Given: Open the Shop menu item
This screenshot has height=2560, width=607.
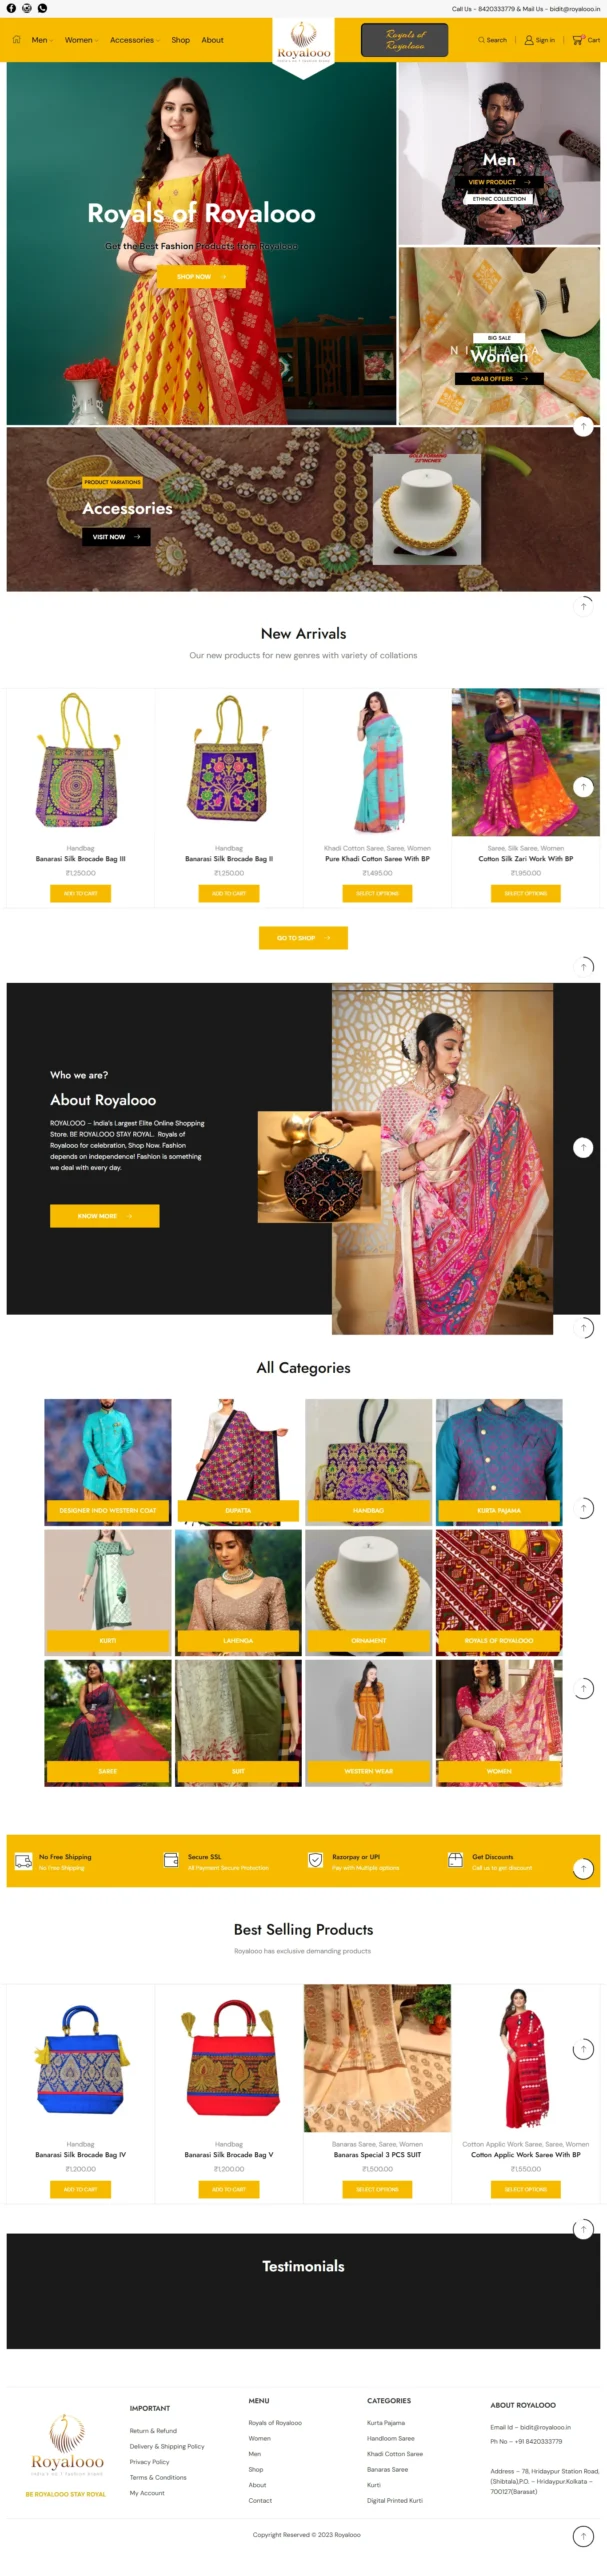Looking at the screenshot, I should pyautogui.click(x=180, y=40).
